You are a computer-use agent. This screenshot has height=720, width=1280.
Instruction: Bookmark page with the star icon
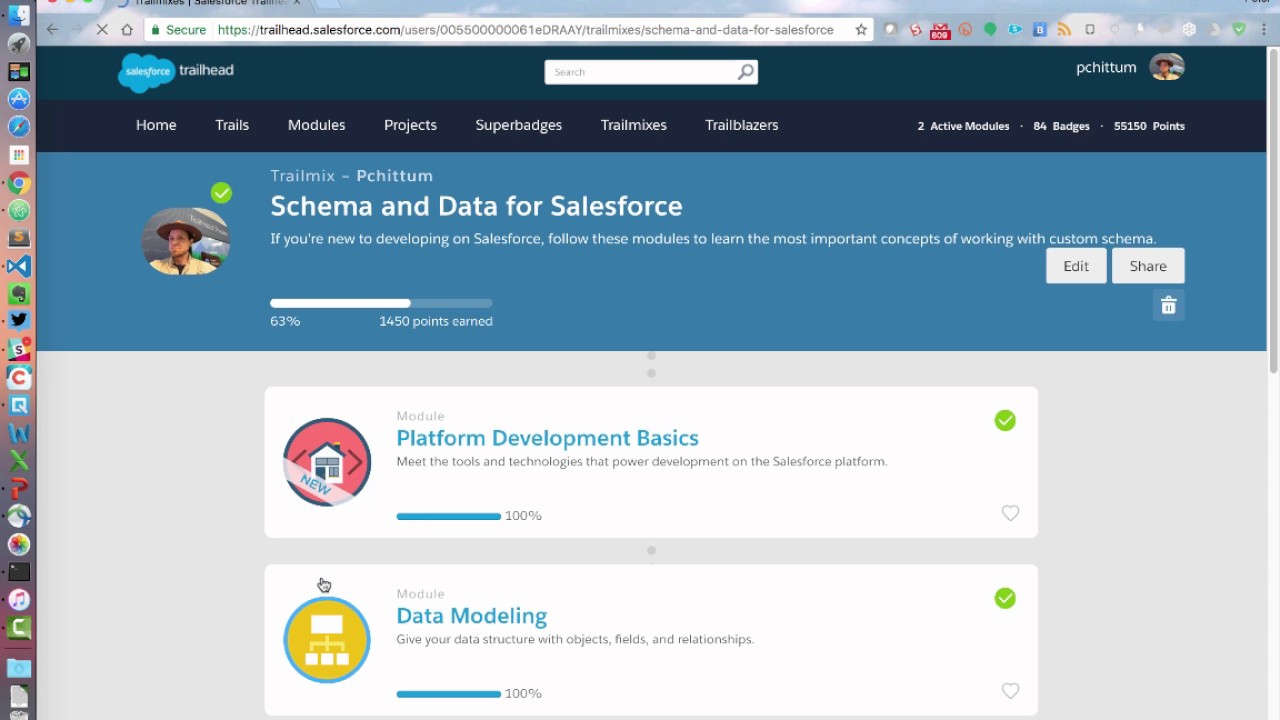(861, 30)
